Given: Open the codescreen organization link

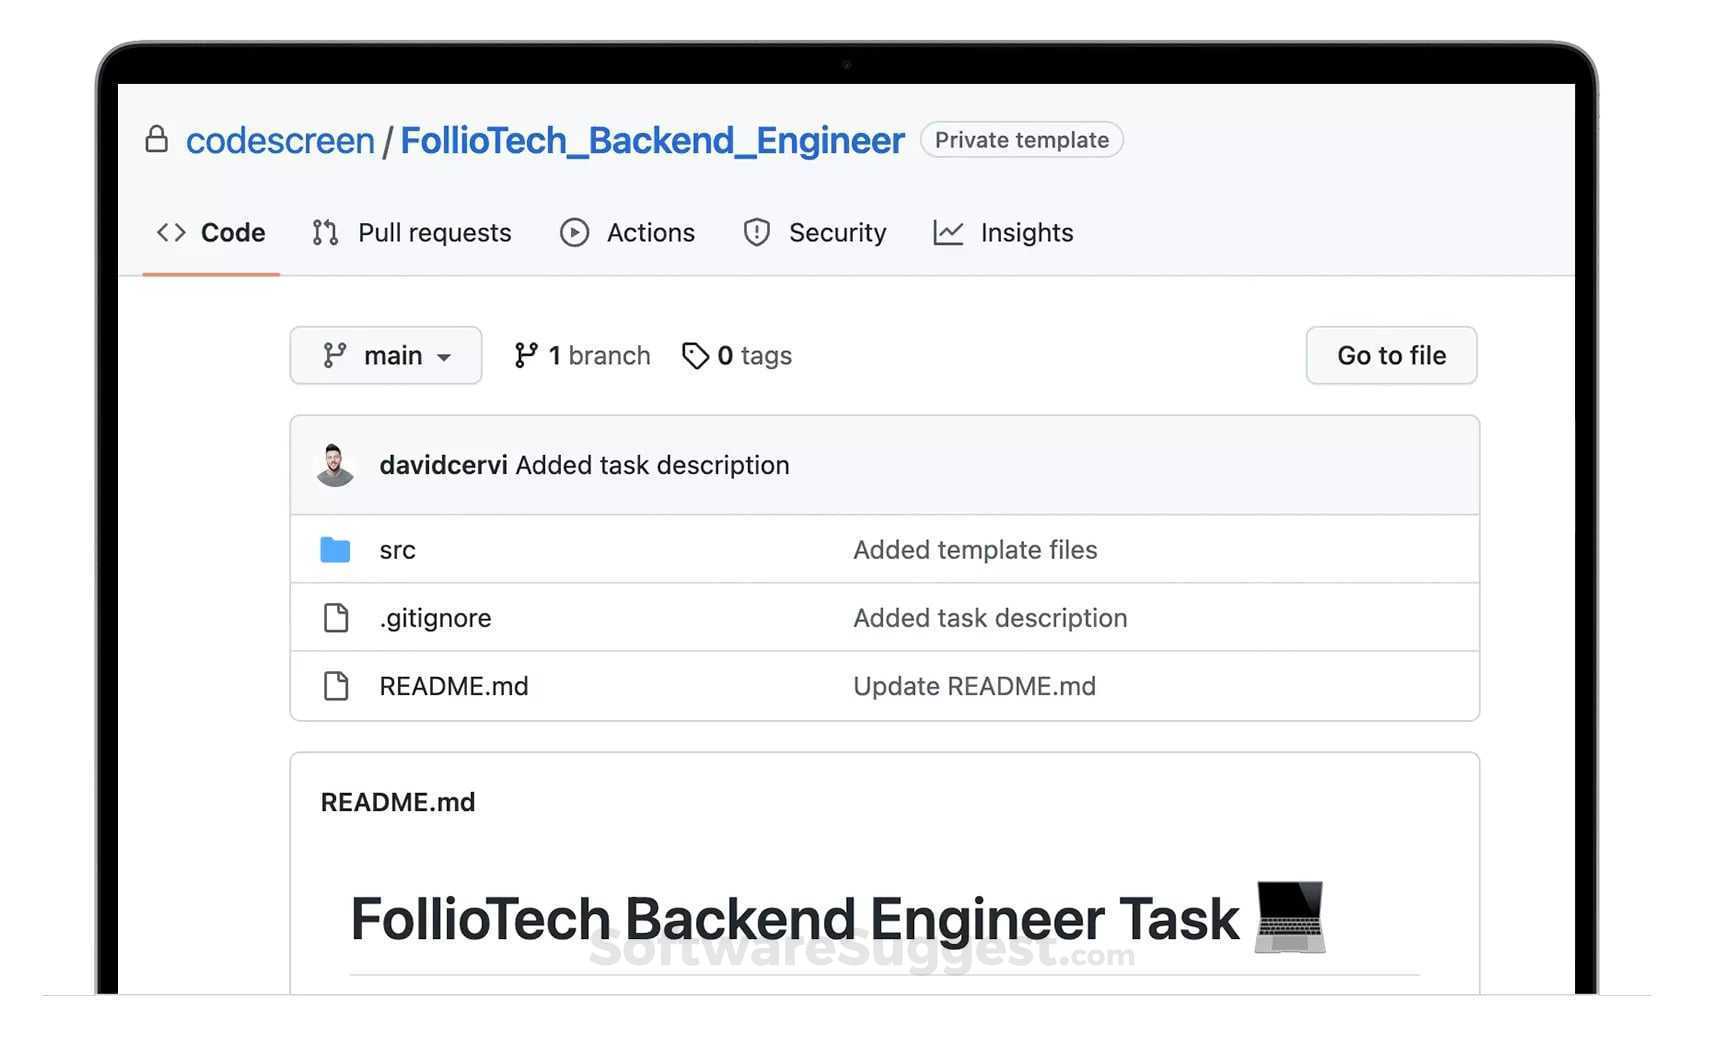Looking at the screenshot, I should click(280, 140).
